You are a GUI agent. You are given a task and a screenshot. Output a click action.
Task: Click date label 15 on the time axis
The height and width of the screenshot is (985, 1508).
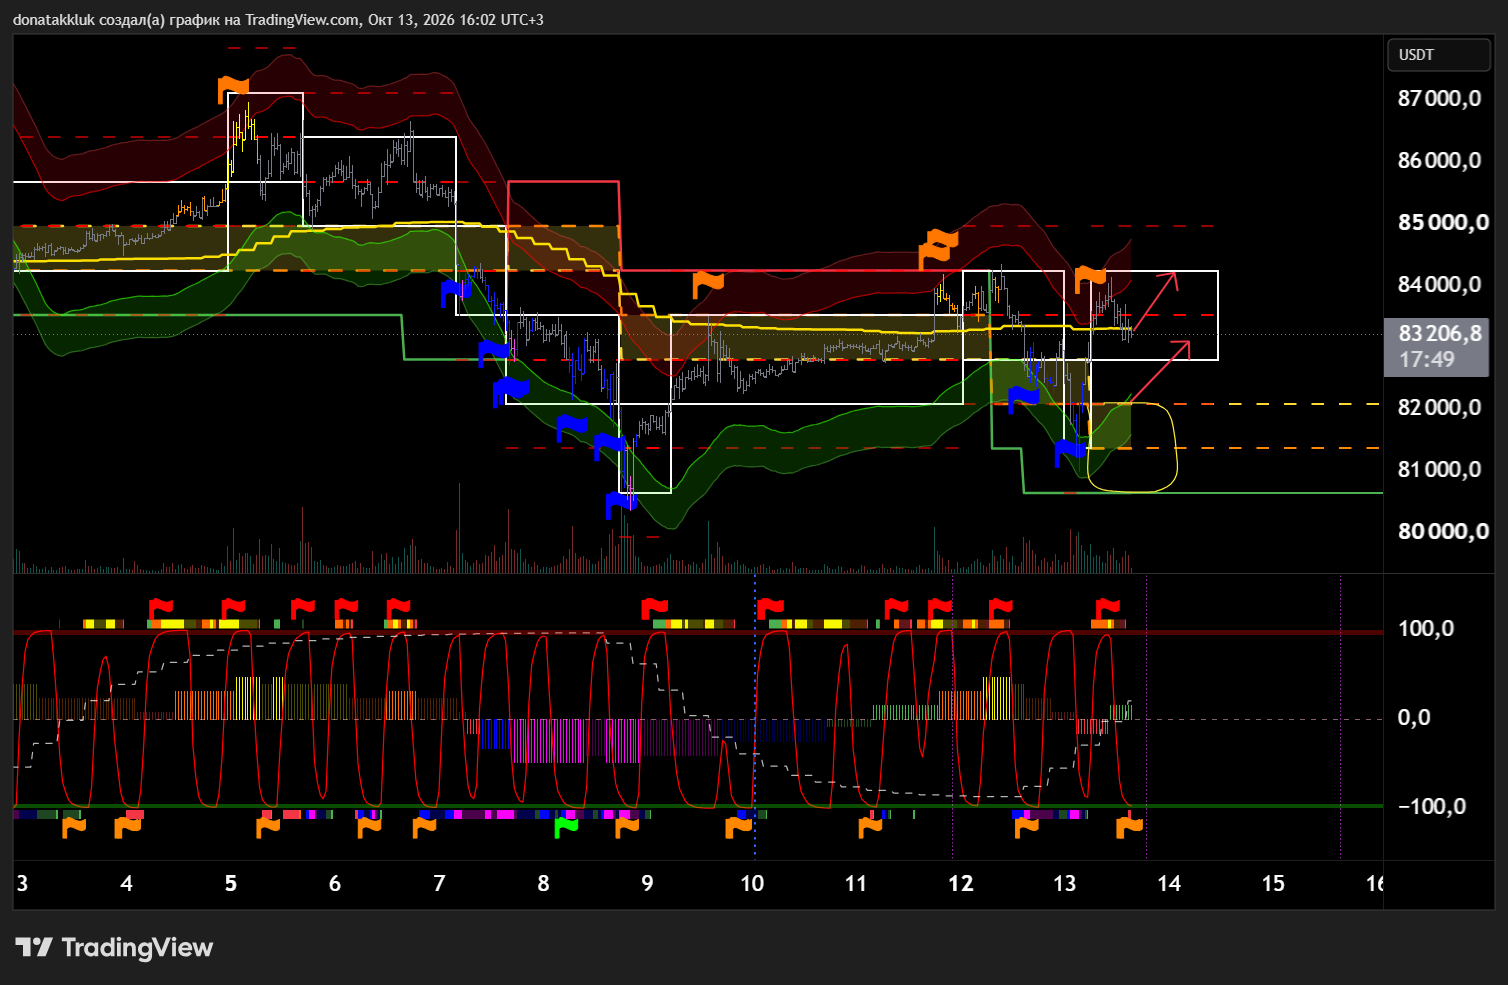coord(1273,883)
